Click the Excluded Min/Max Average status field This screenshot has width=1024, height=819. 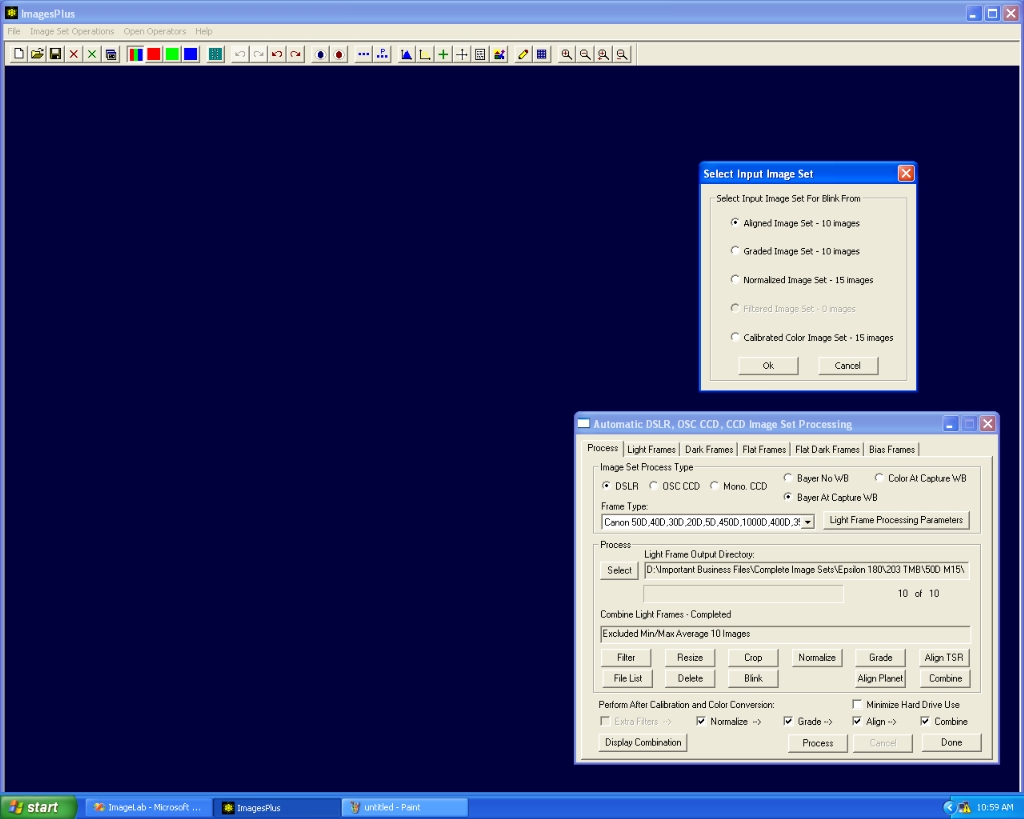pyautogui.click(x=785, y=634)
